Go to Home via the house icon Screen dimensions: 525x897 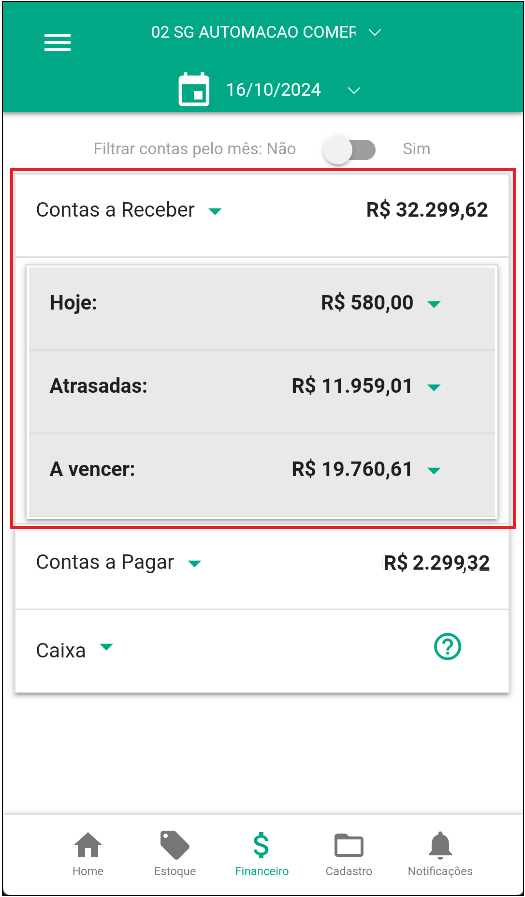88,845
